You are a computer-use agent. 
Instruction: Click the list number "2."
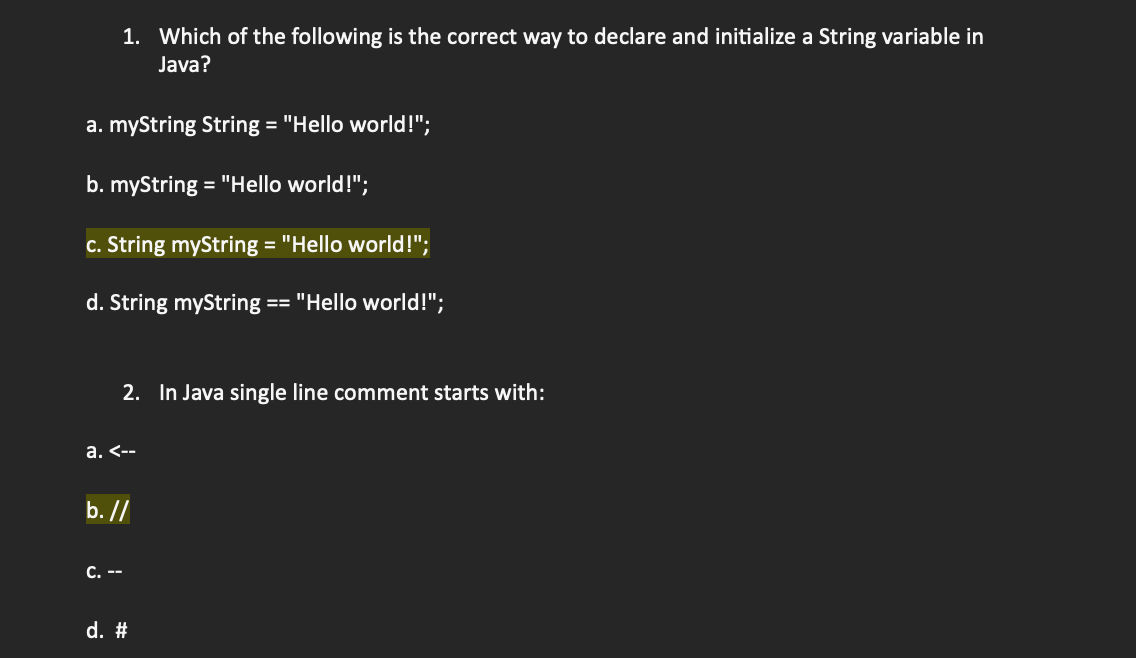coord(131,393)
